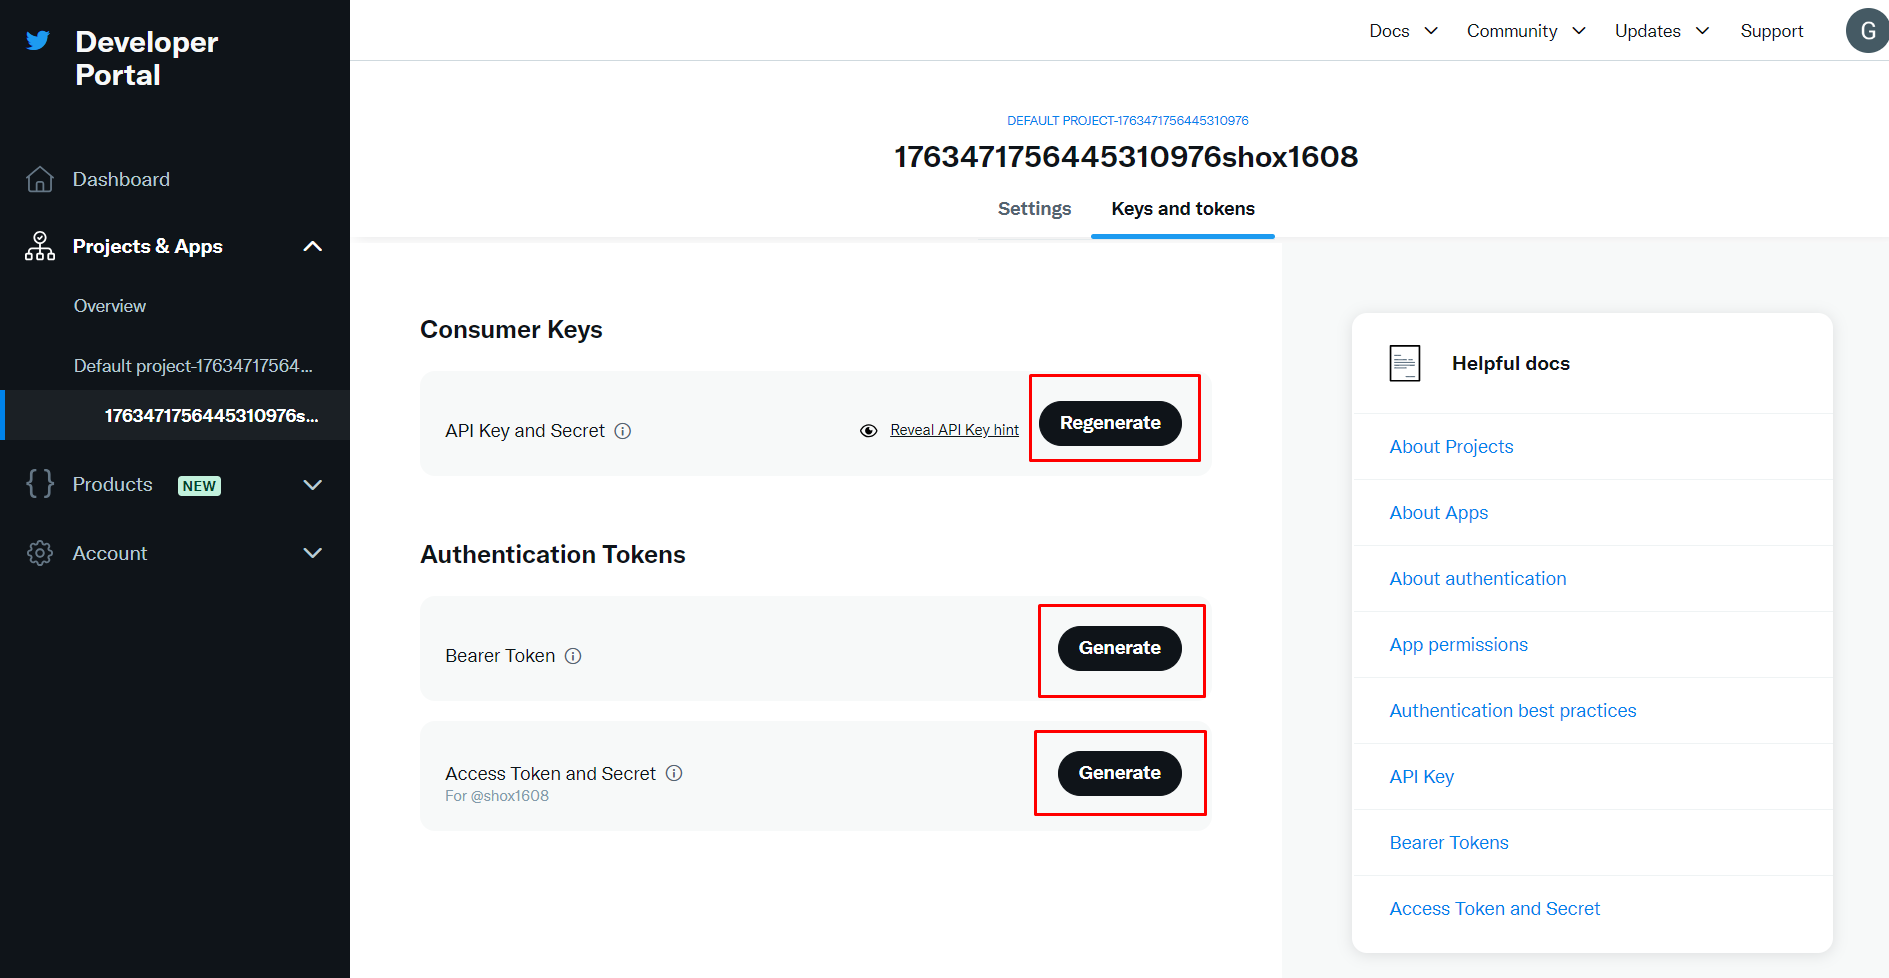The width and height of the screenshot is (1889, 978).
Task: Select Default project in the sidebar
Action: click(193, 366)
